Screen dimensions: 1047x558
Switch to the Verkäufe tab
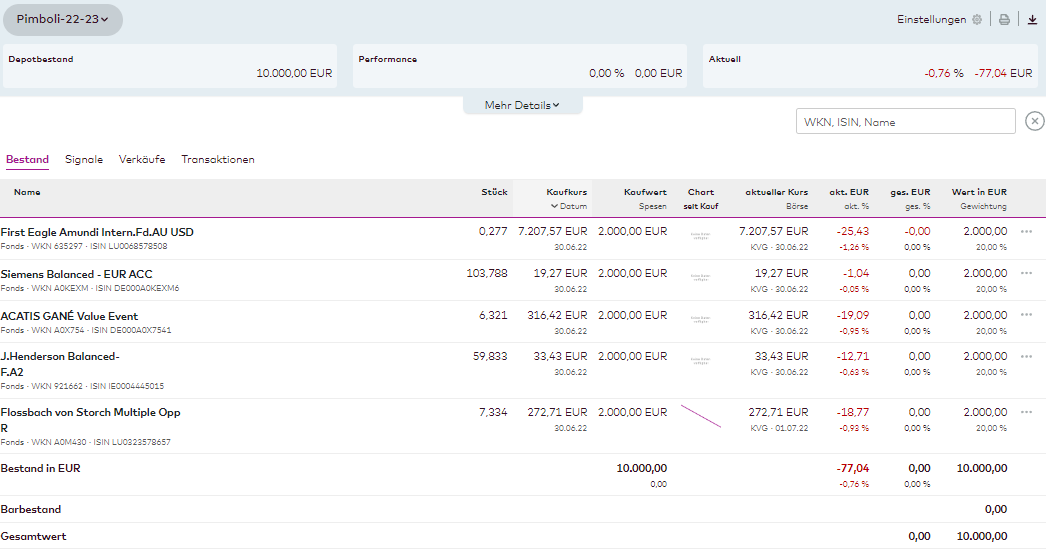[142, 160]
